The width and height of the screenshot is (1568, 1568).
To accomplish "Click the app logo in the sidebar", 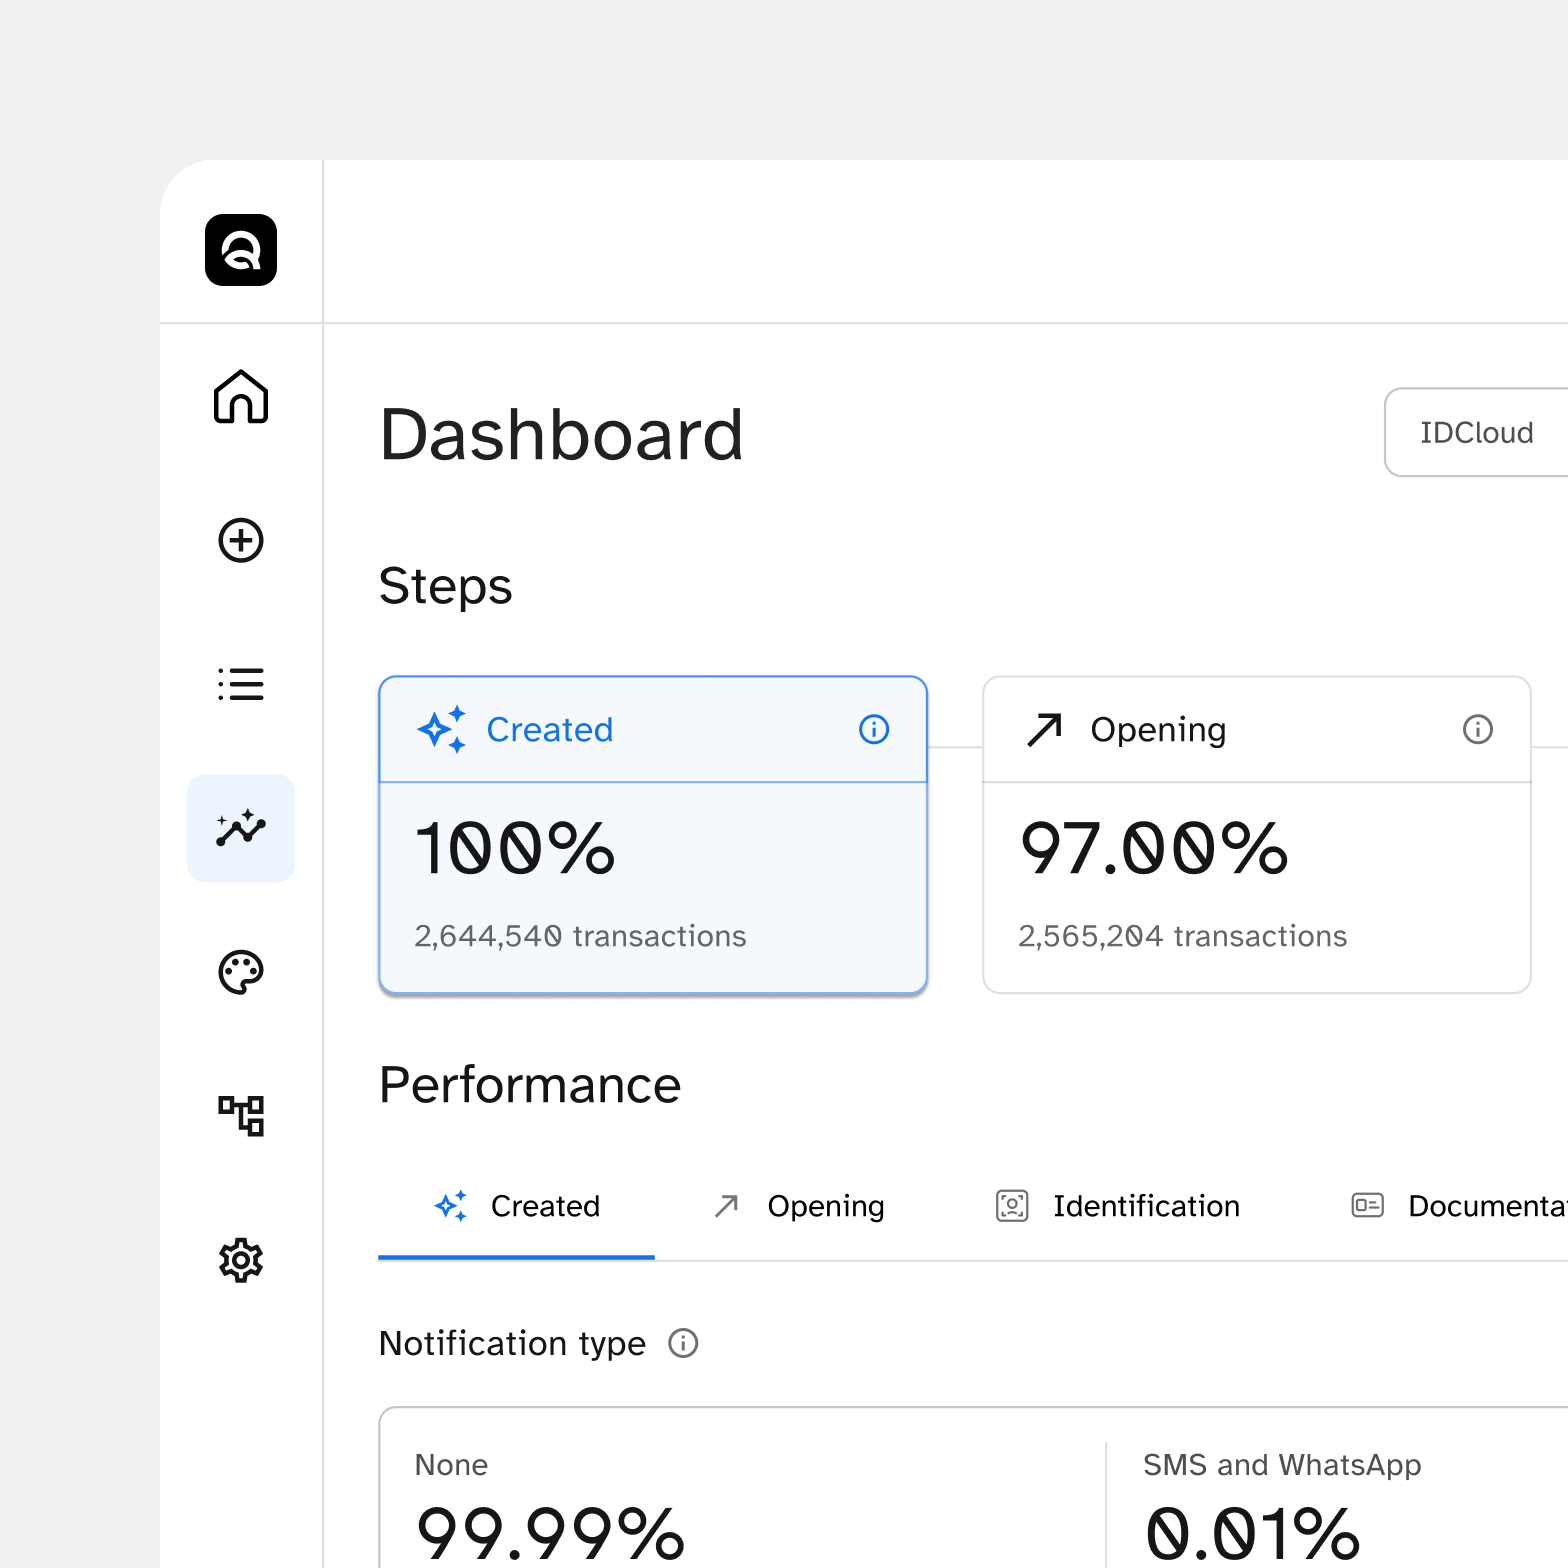I will pos(241,250).
